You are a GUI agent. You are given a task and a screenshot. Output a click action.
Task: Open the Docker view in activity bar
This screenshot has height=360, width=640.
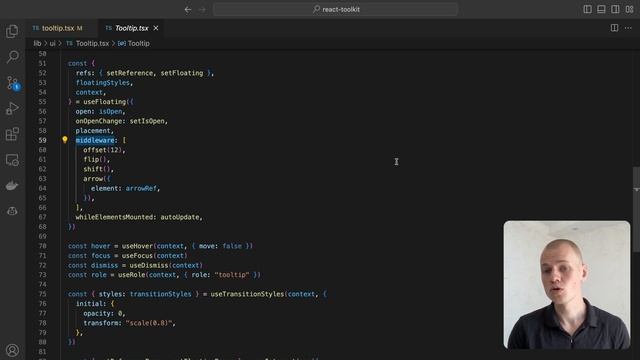(x=12, y=186)
